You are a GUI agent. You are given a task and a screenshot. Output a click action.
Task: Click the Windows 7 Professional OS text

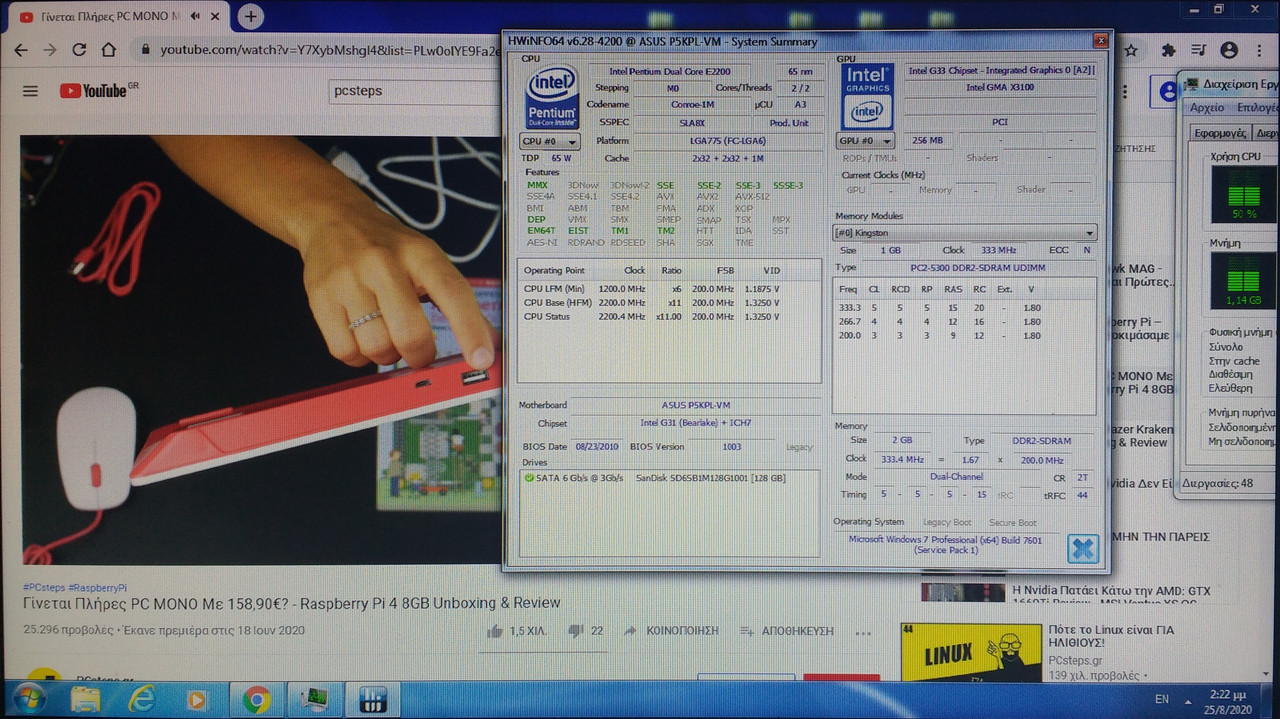click(x=945, y=544)
